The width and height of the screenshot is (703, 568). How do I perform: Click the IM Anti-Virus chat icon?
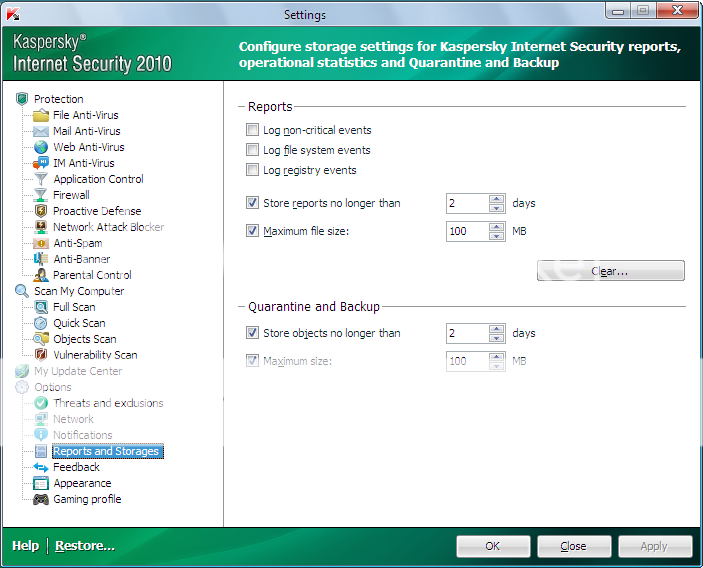[x=41, y=163]
